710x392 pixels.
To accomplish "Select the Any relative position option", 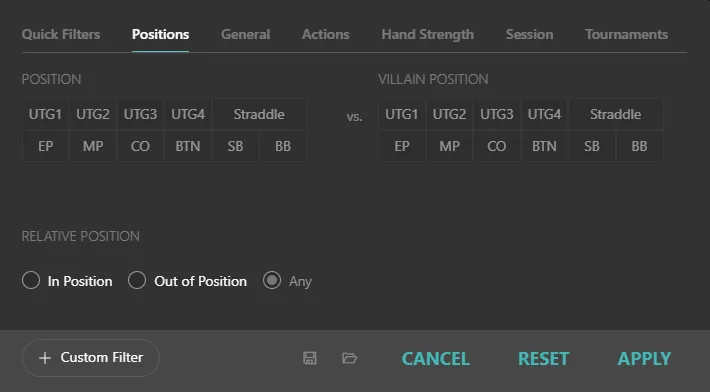I will tap(272, 281).
